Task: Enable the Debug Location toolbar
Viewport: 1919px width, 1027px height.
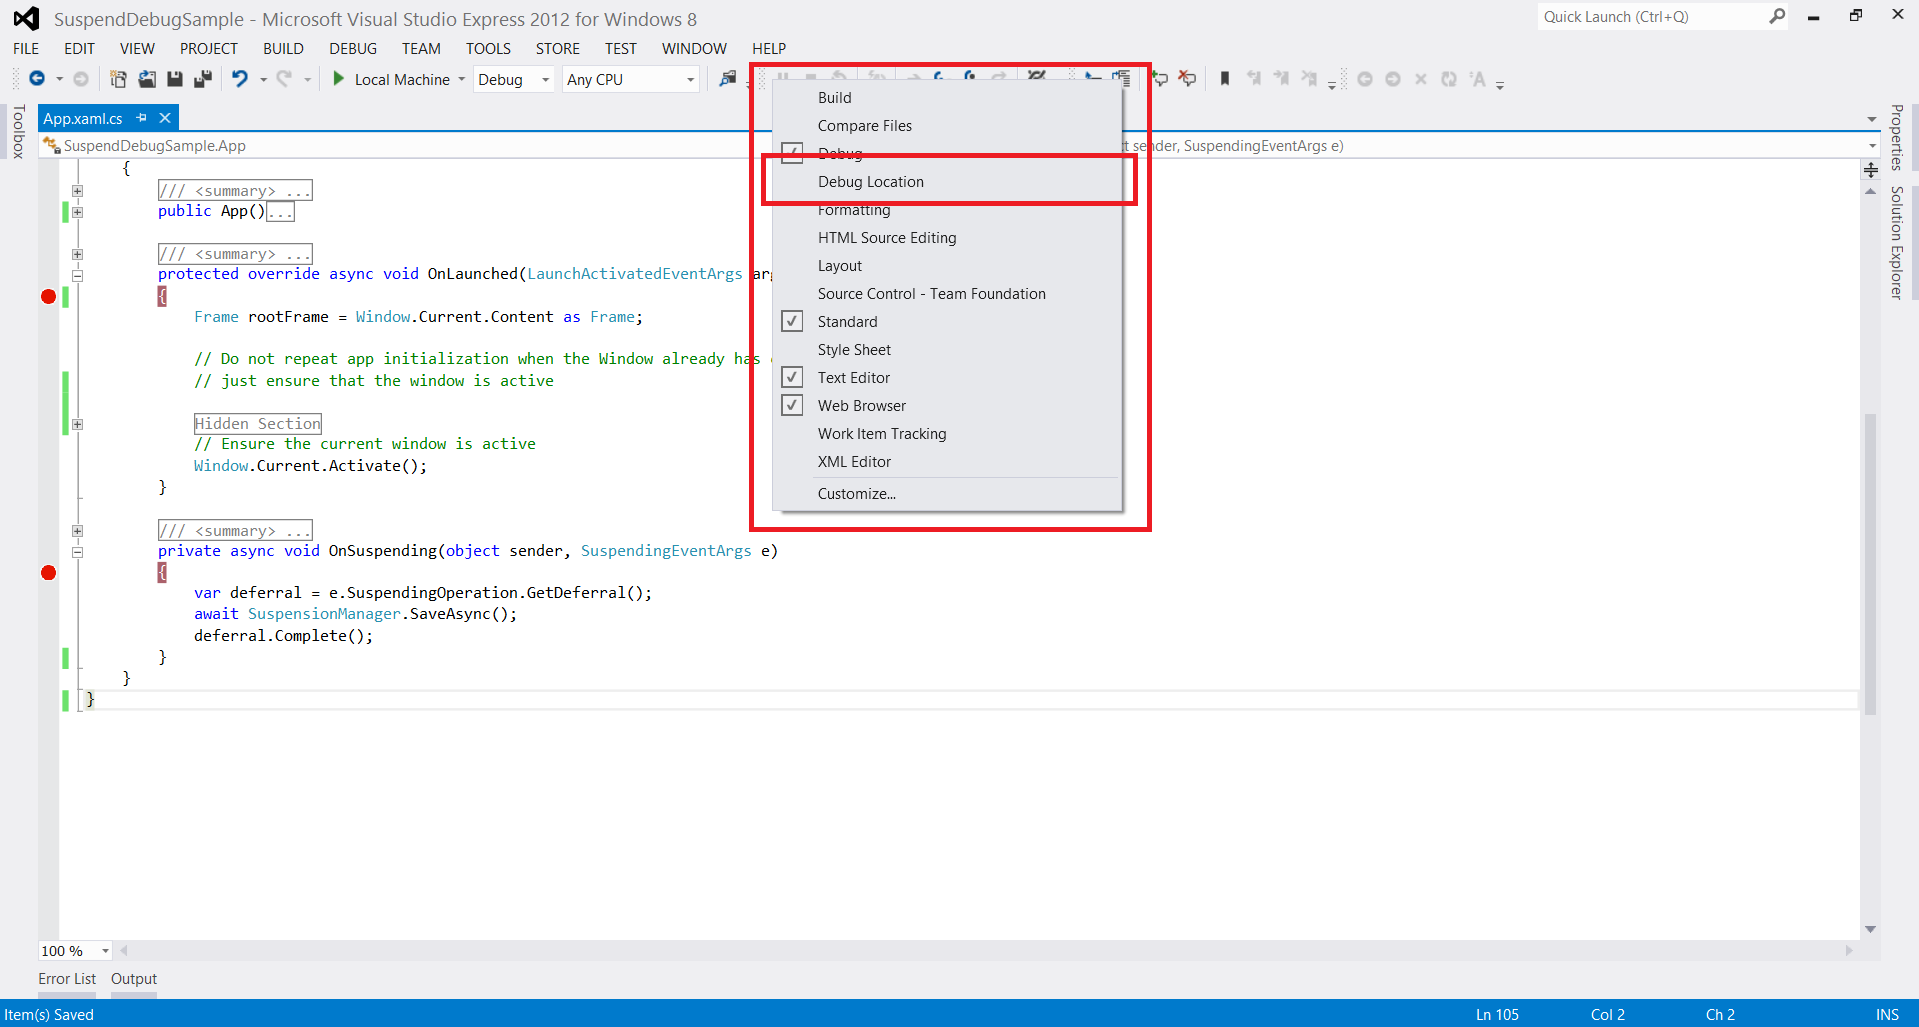Action: coord(948,182)
